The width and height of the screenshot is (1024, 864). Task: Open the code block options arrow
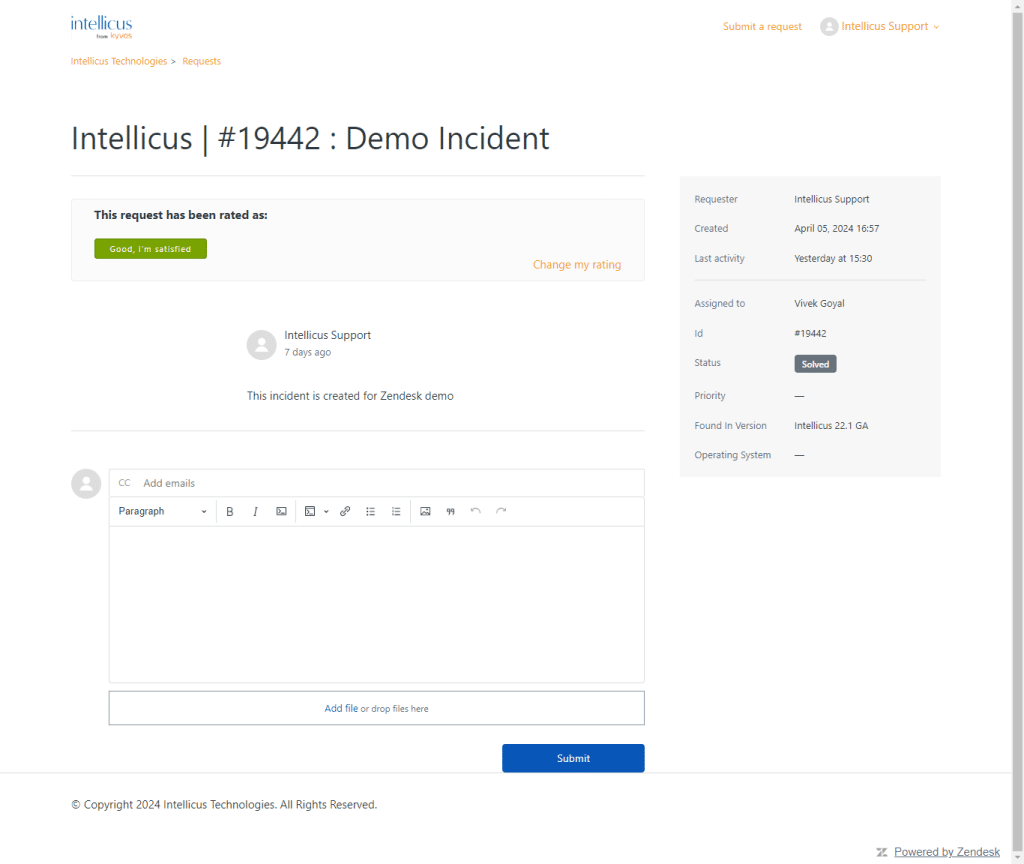(x=326, y=511)
